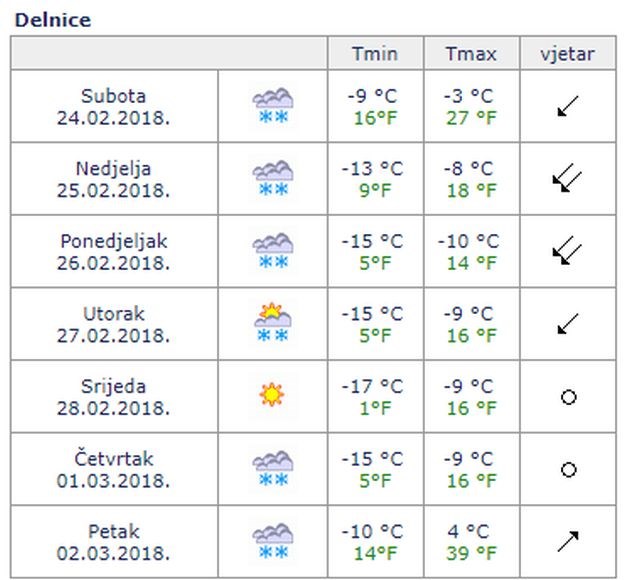Click the calm wind circle for Srijeda
Viewport: 625px width, 580px height.
[x=568, y=397]
